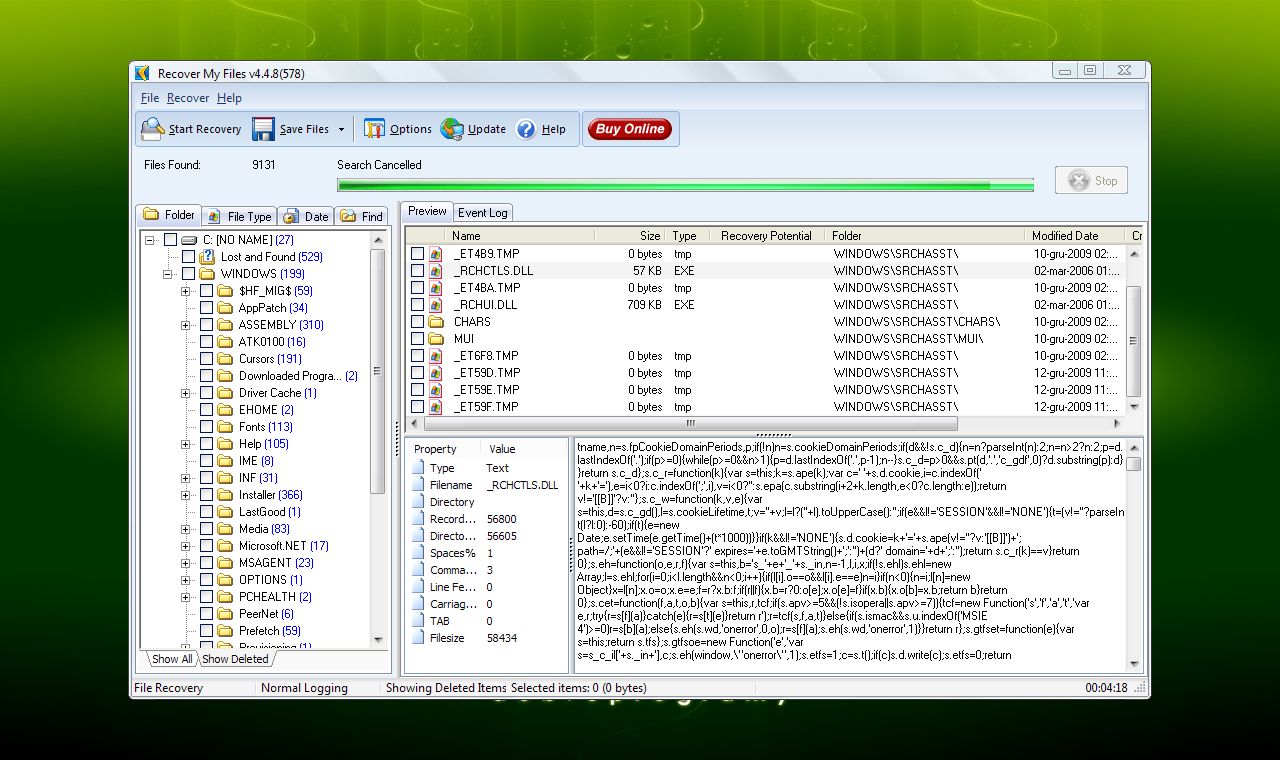1280x760 pixels.
Task: Check the Installer folder checkbox
Action: click(x=206, y=495)
